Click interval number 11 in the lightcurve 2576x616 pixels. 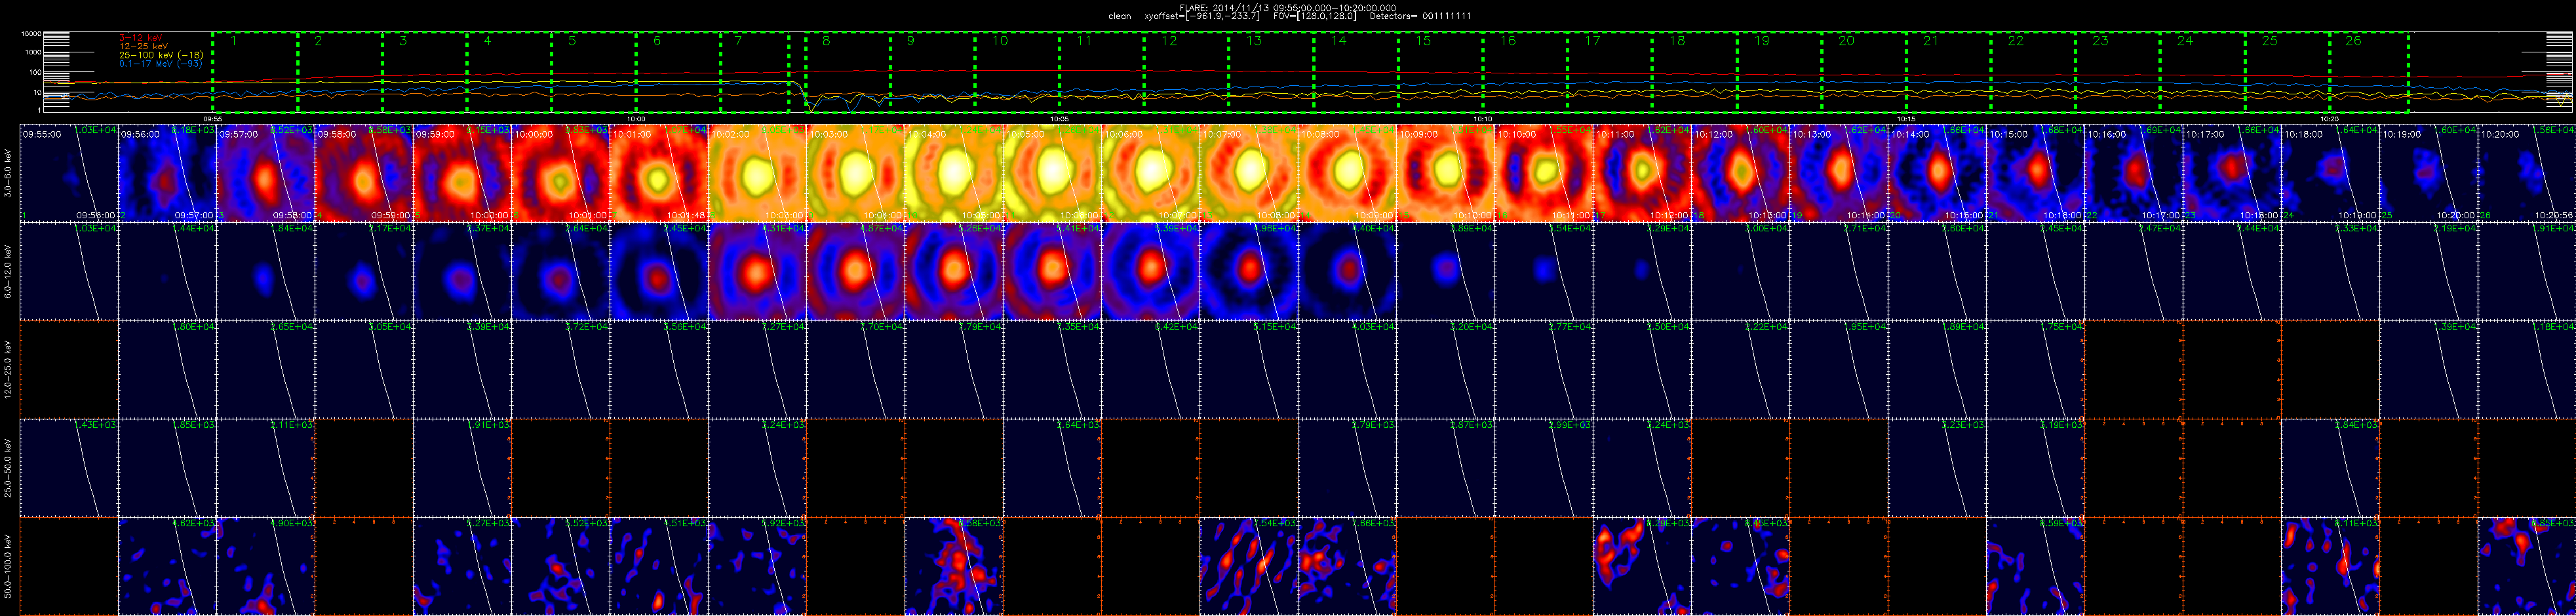[1085, 41]
